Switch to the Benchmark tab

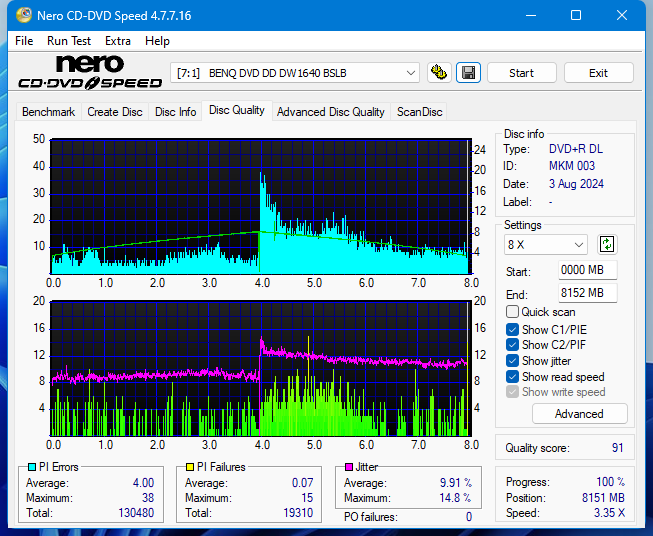point(48,112)
